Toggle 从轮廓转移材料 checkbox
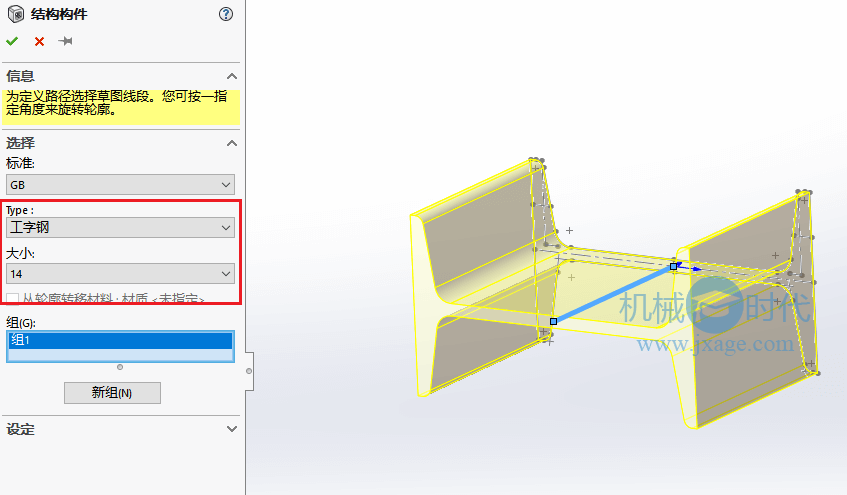This screenshot has height=495, width=847. pos(12,298)
